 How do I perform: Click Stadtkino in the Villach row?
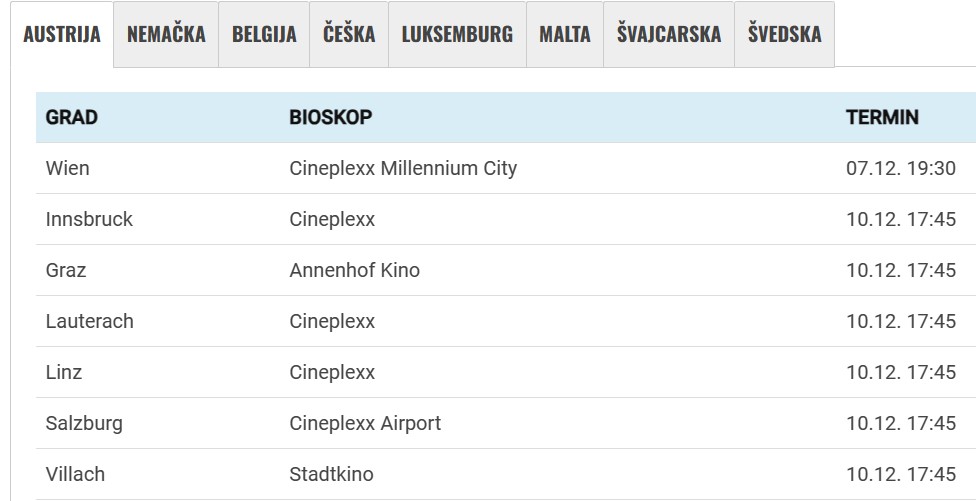(x=331, y=474)
